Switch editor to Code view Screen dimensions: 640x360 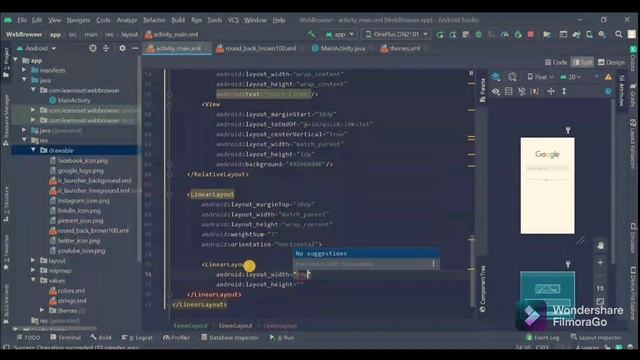pos(556,62)
